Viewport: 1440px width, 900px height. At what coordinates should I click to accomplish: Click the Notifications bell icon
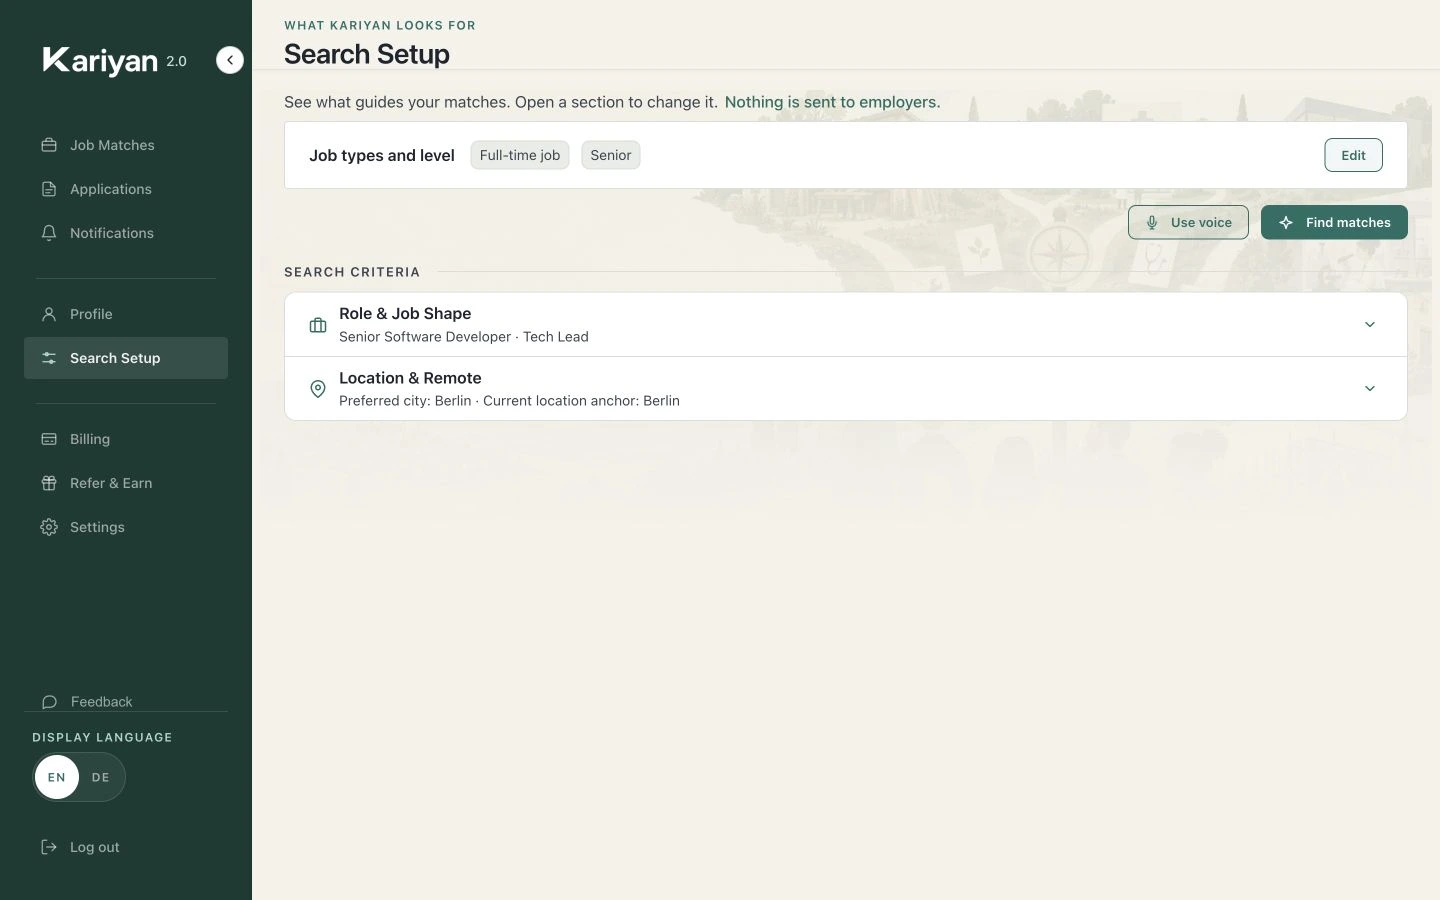point(49,233)
